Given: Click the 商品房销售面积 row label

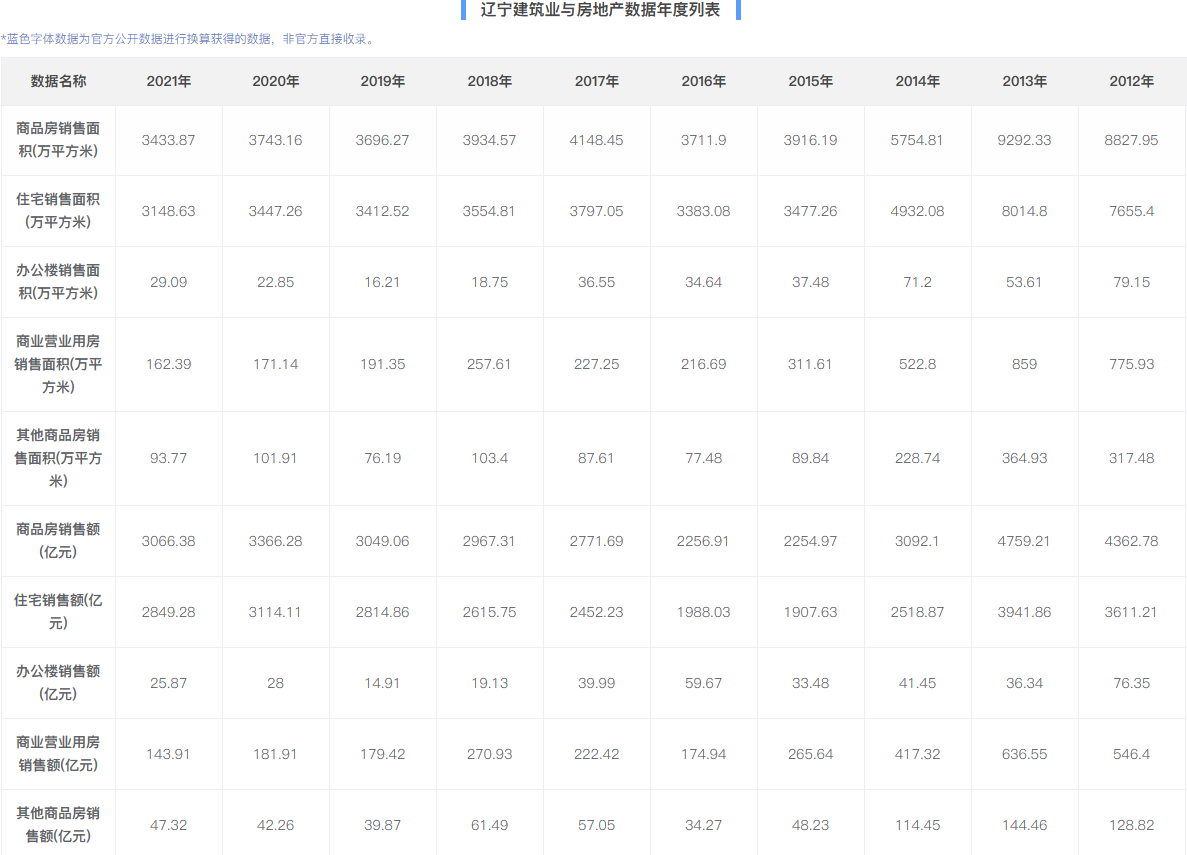Looking at the screenshot, I should coord(58,140).
